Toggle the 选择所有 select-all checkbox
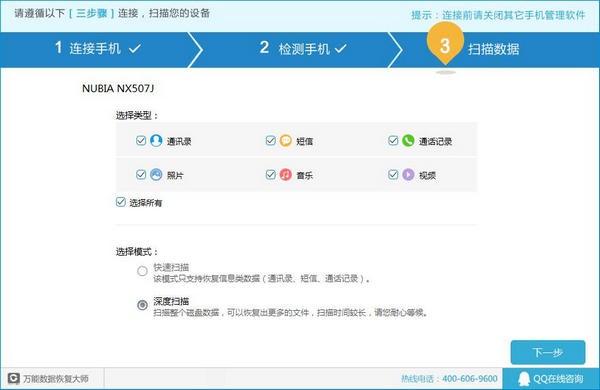The image size is (600, 390). coord(121,202)
